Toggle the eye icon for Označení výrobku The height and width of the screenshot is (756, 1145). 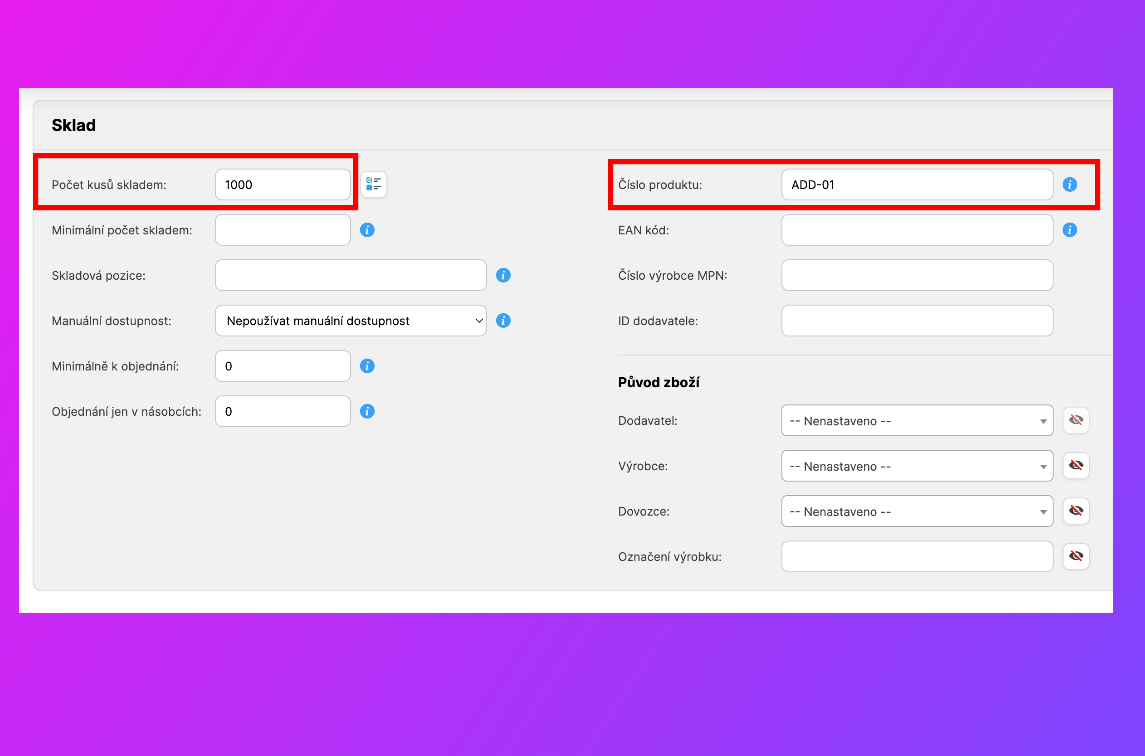tap(1076, 556)
